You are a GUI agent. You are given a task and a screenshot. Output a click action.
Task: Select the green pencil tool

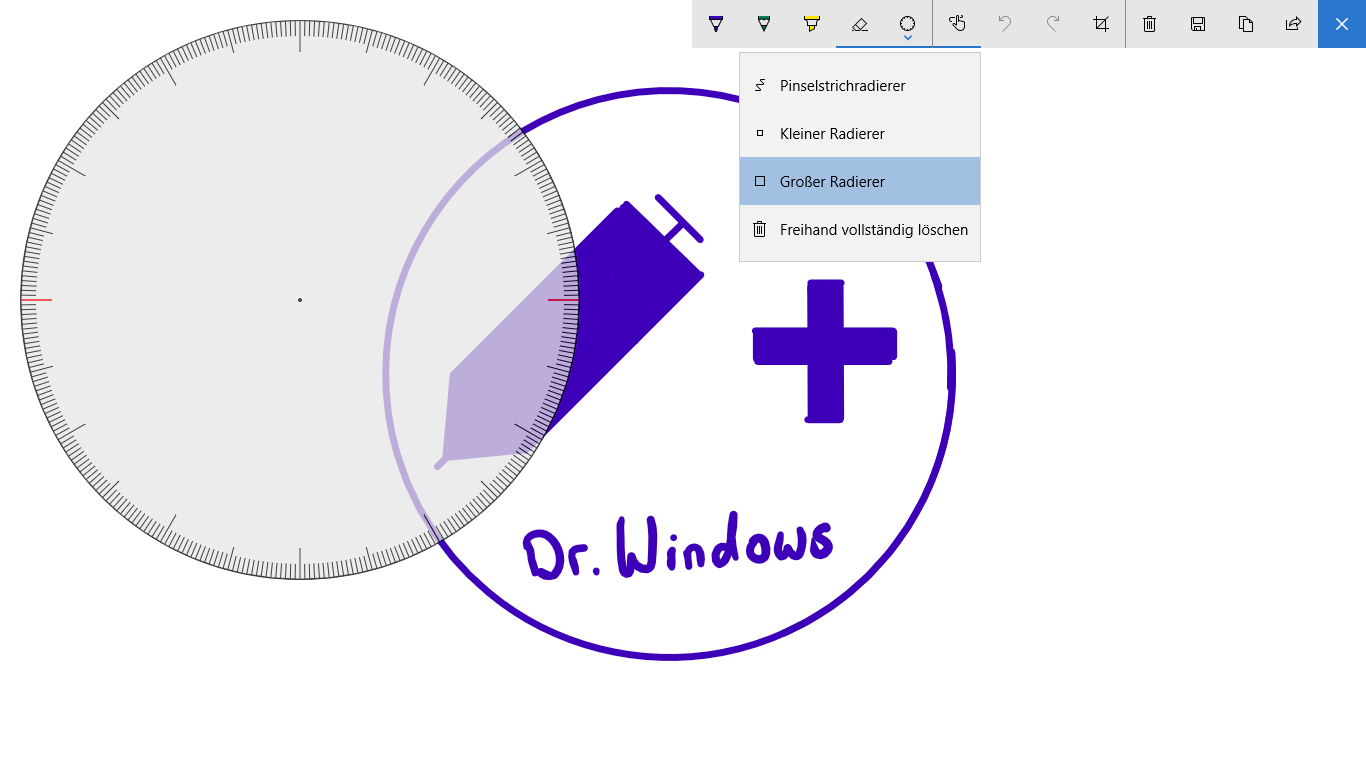point(764,24)
